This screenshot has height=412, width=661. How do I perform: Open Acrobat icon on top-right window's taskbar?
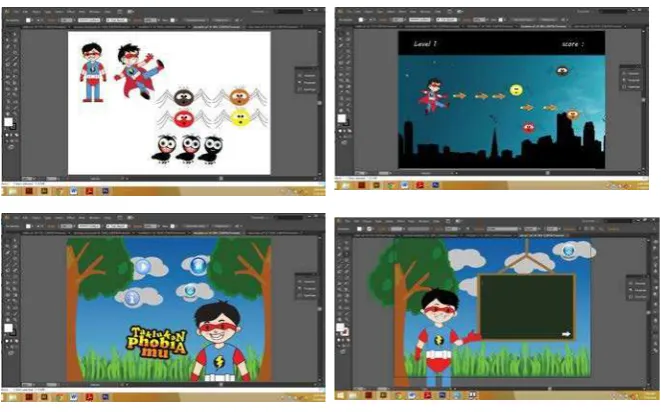pos(420,185)
